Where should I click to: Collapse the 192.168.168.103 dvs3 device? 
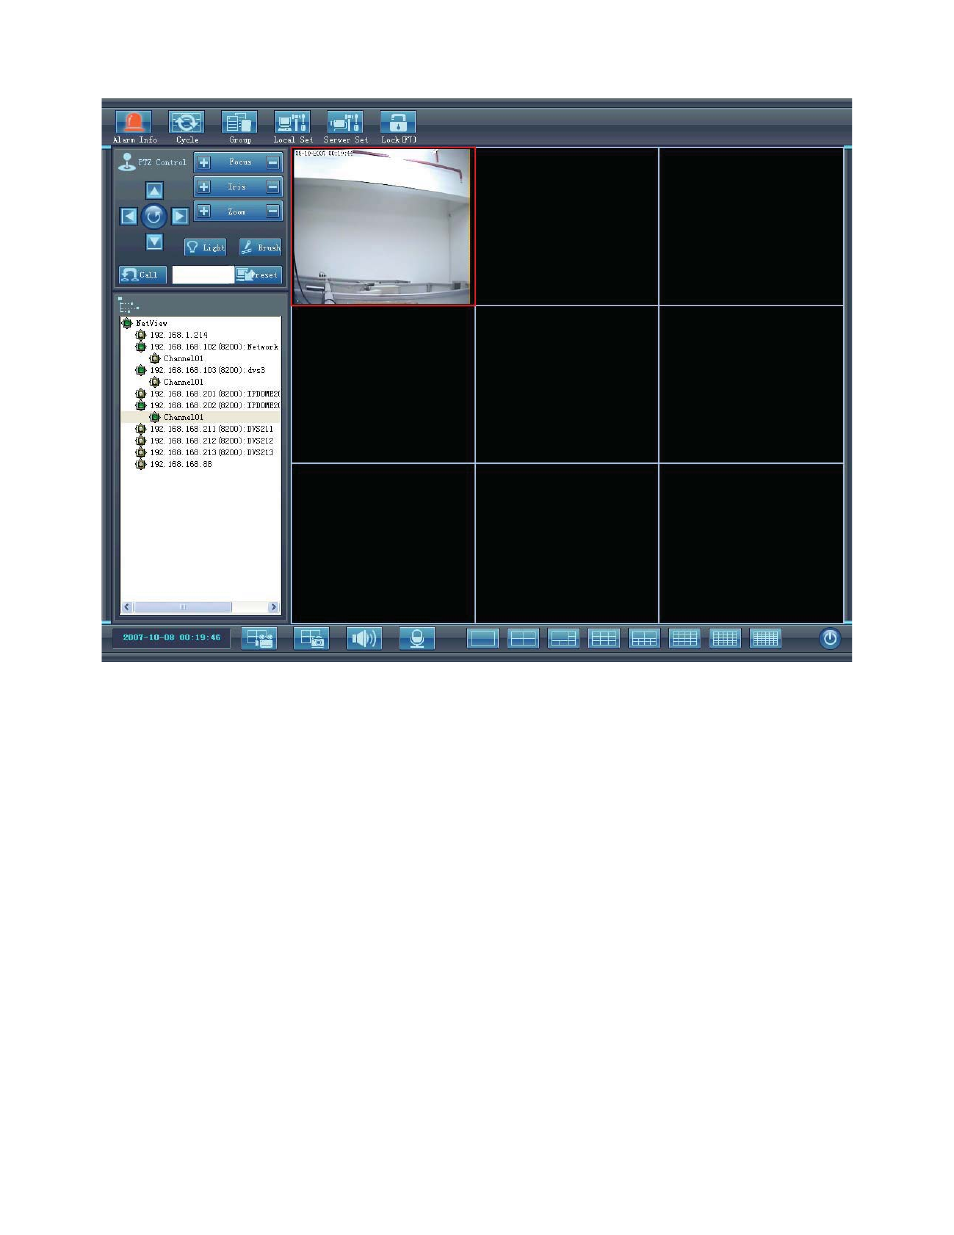click(x=141, y=370)
